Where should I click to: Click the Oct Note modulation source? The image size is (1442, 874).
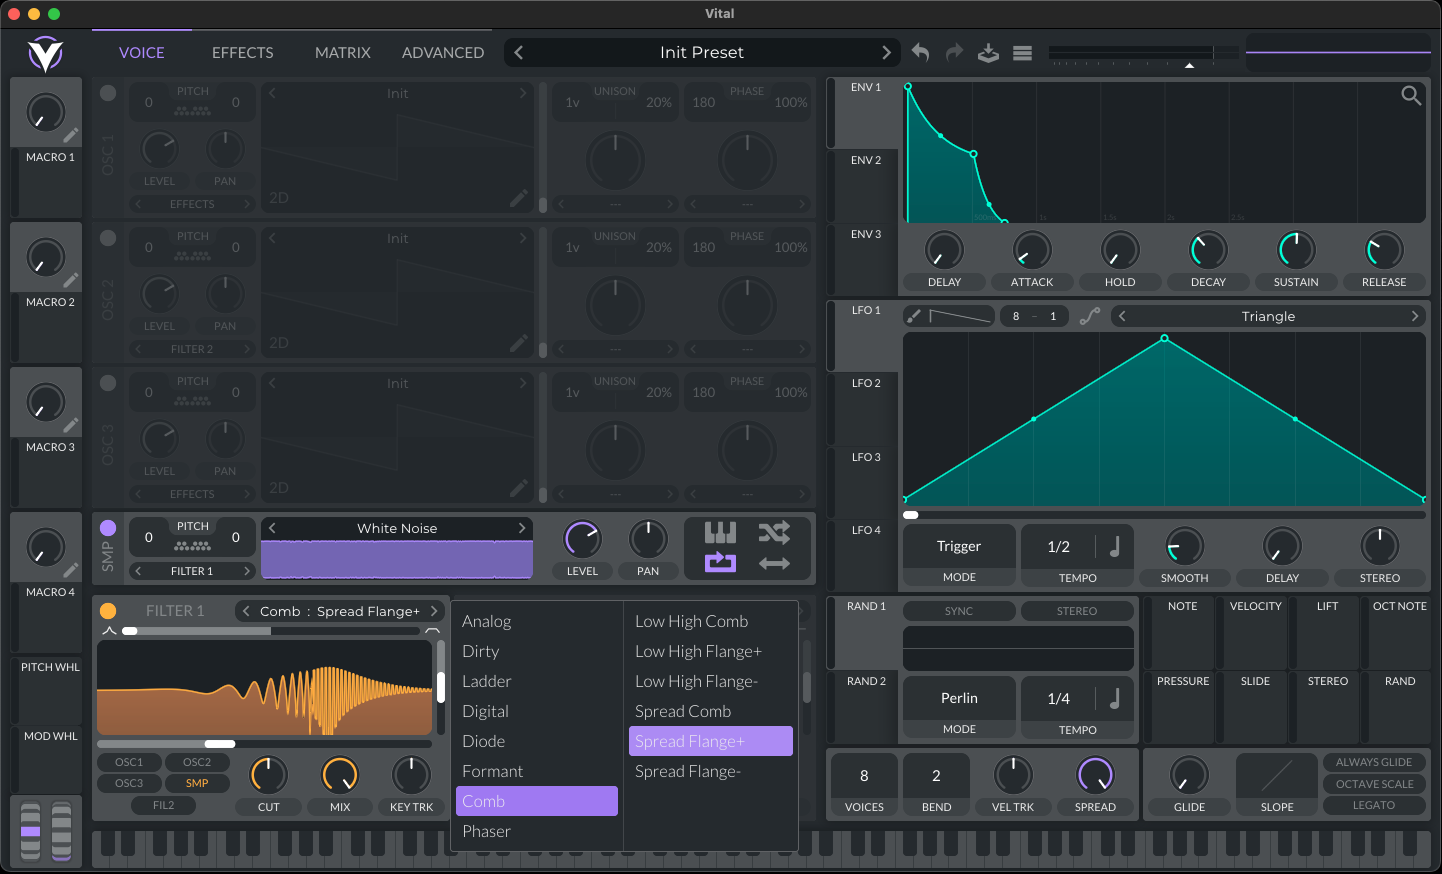[1399, 606]
